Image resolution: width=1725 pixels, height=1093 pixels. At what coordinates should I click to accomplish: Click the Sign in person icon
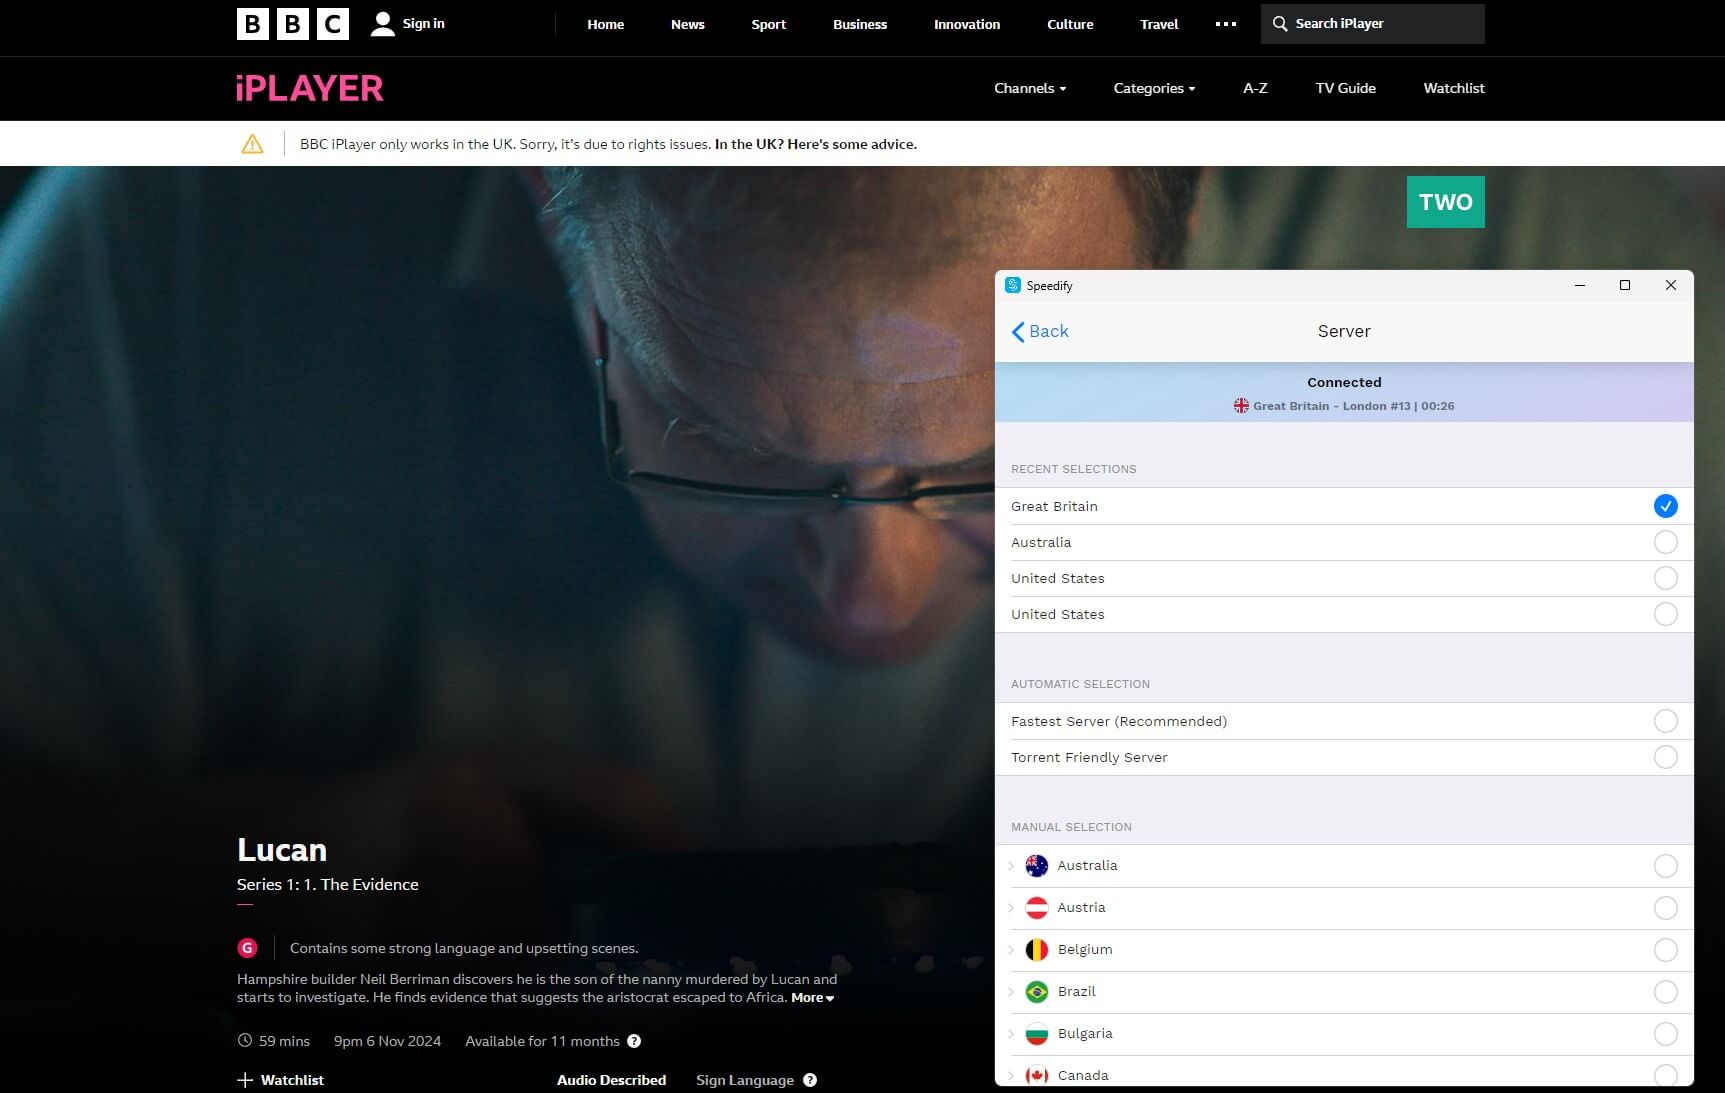pos(382,24)
